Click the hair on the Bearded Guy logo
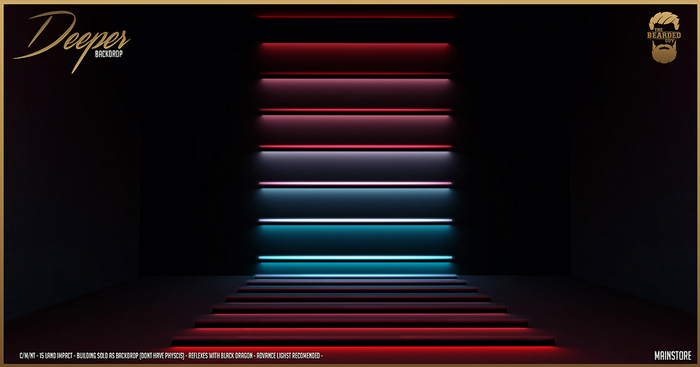Viewport: 700px width, 367px height. click(x=664, y=20)
